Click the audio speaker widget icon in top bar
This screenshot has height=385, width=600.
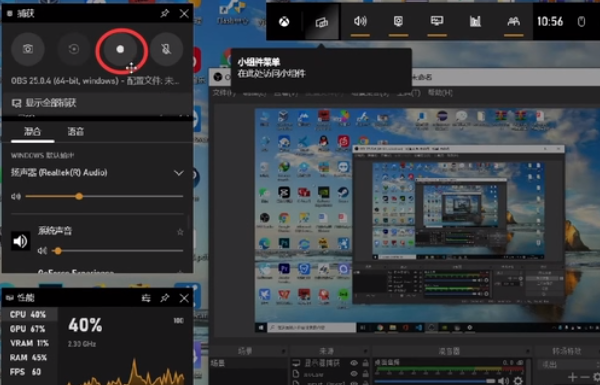pos(360,21)
